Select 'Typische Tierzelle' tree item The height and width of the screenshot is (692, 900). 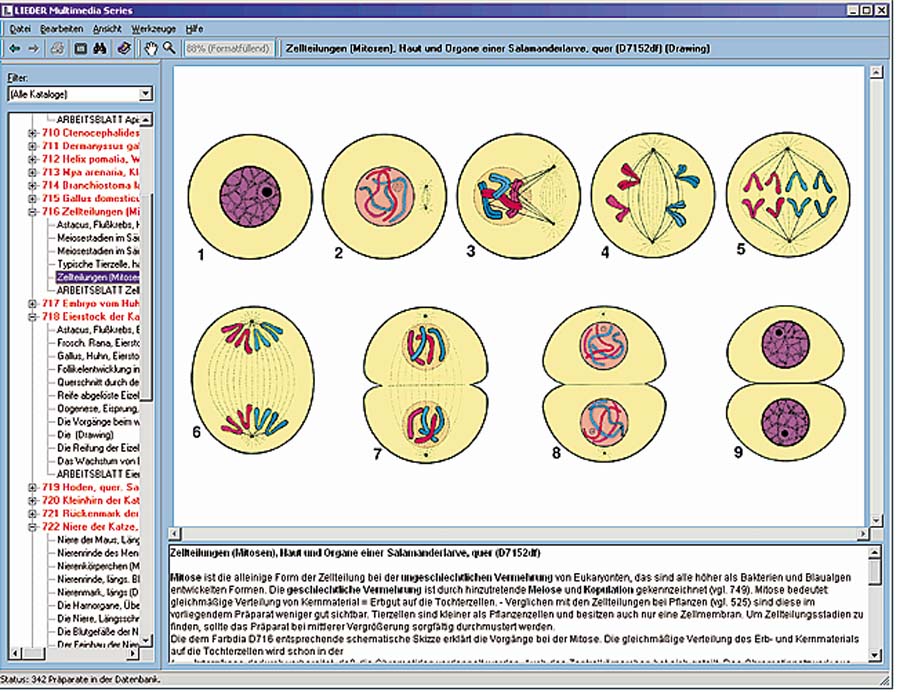(98, 264)
